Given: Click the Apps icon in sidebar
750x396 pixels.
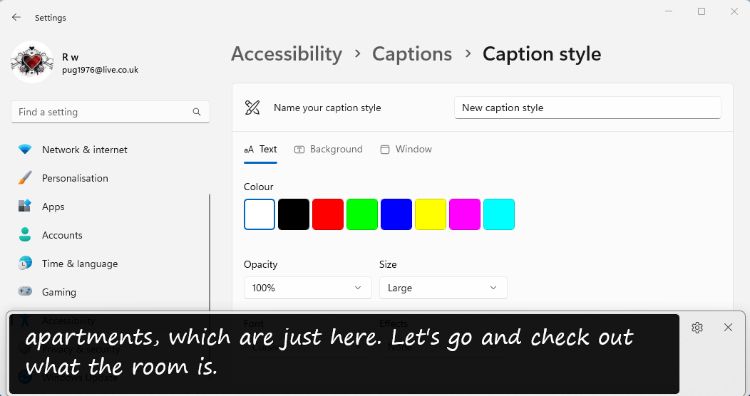Looking at the screenshot, I should (x=25, y=206).
